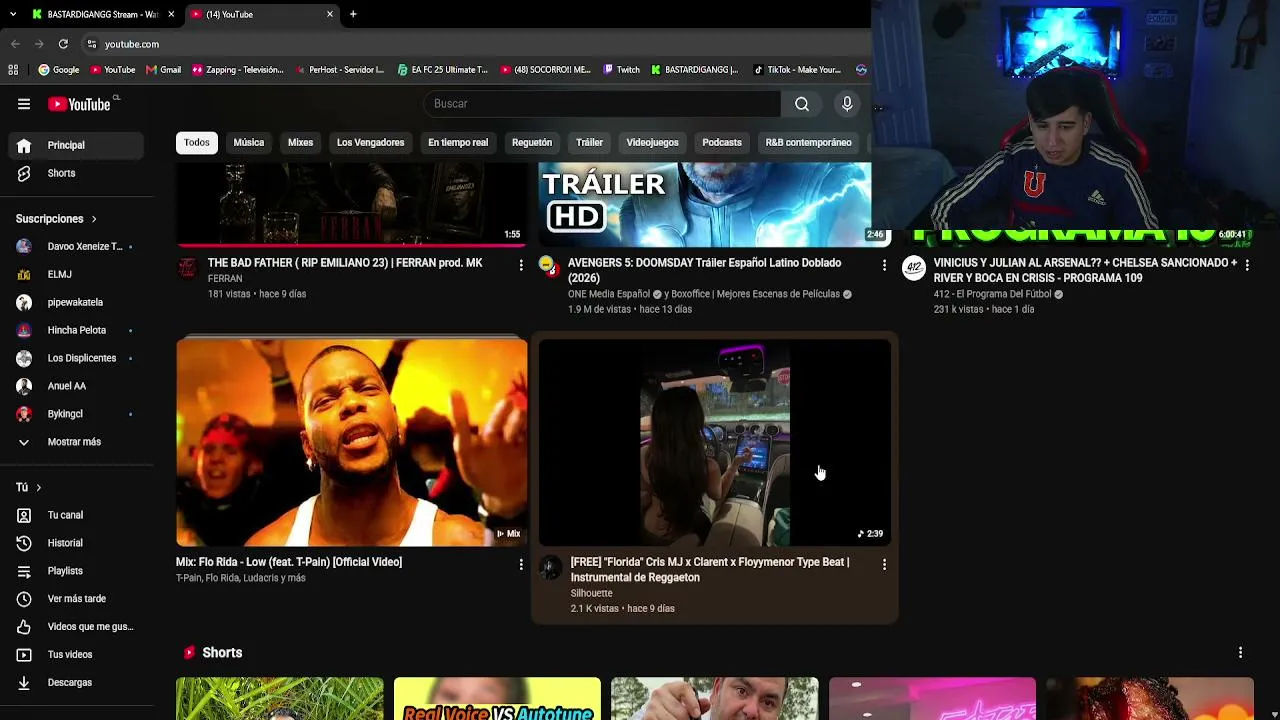
Task: Open liked videos in the sidebar
Action: coord(77,627)
